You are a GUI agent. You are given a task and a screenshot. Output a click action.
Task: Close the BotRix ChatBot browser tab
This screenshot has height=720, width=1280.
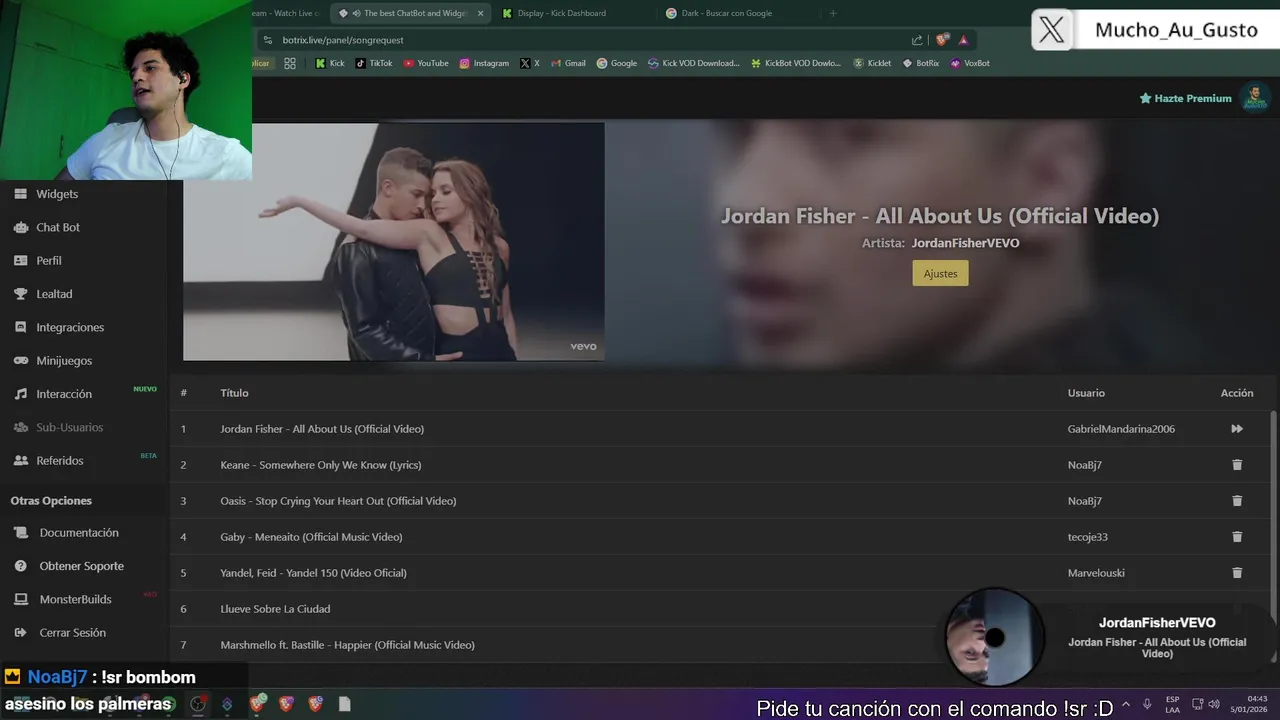480,13
